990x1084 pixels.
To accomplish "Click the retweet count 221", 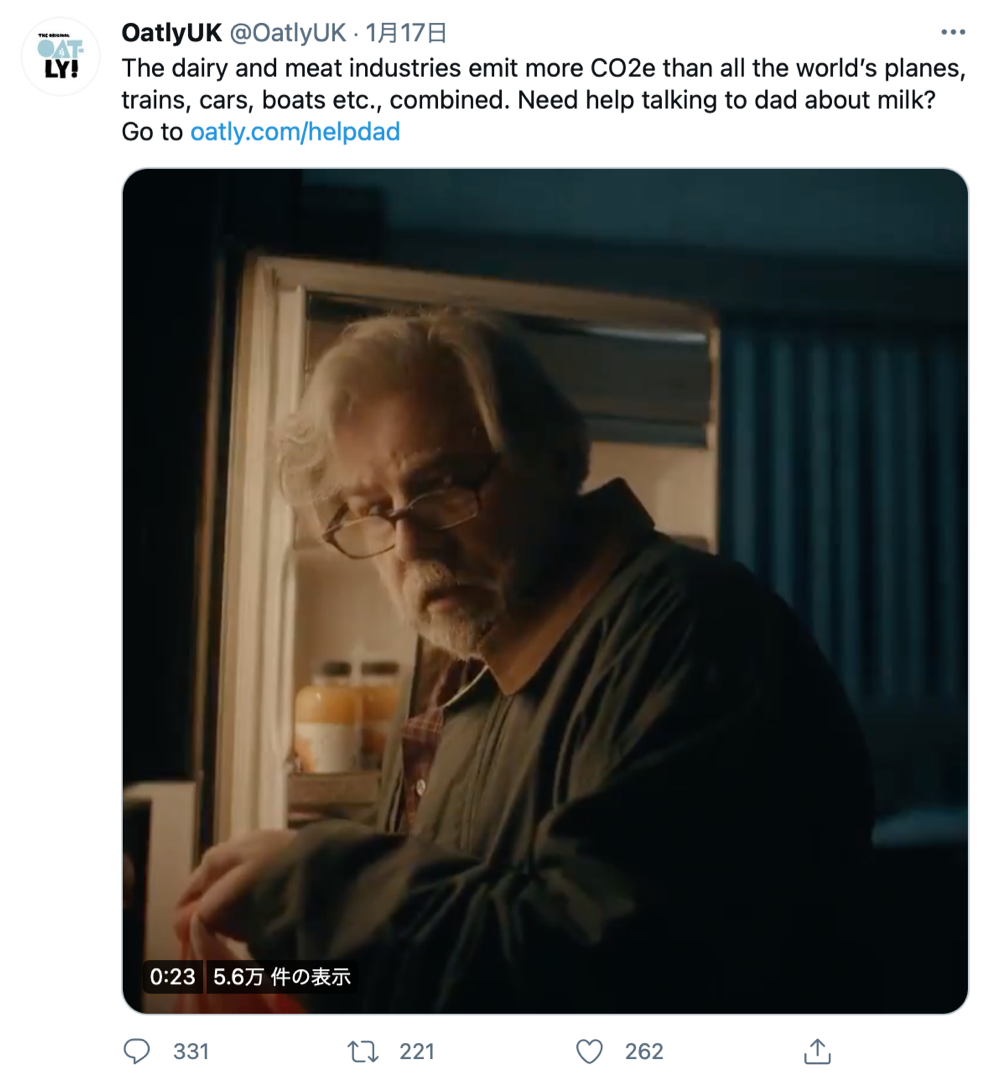I will point(417,1052).
